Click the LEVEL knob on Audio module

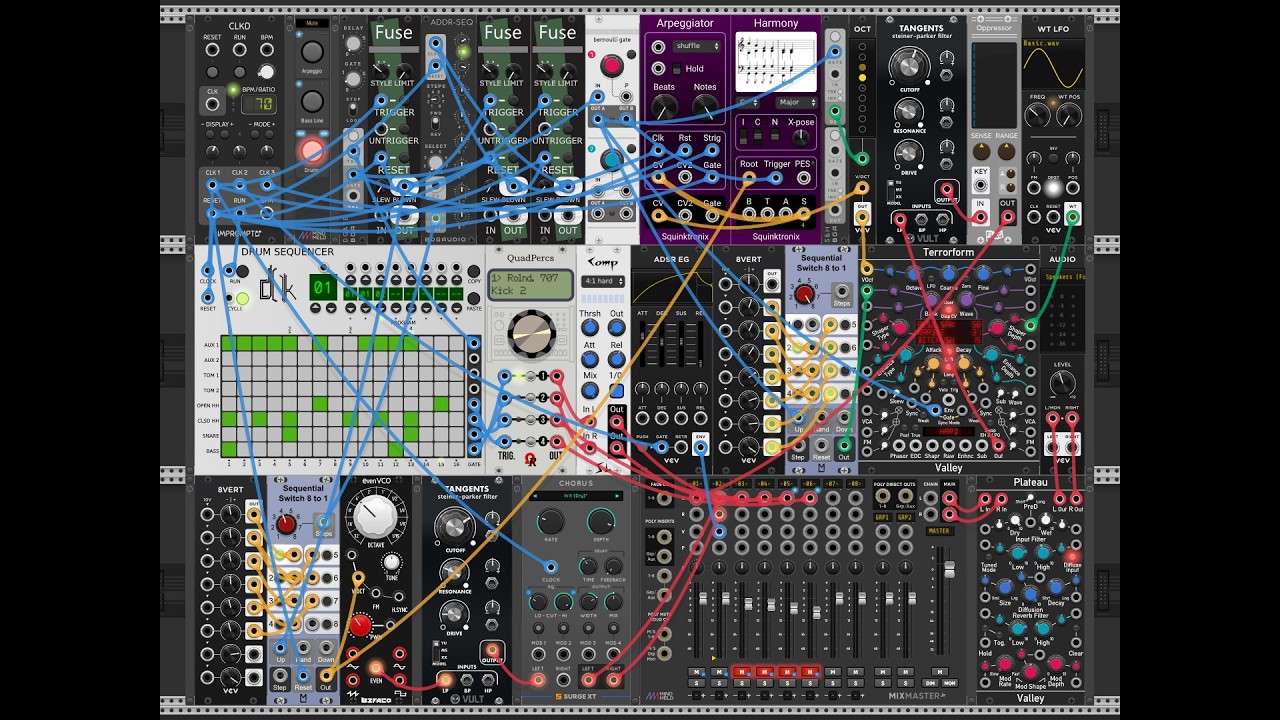1062,383
